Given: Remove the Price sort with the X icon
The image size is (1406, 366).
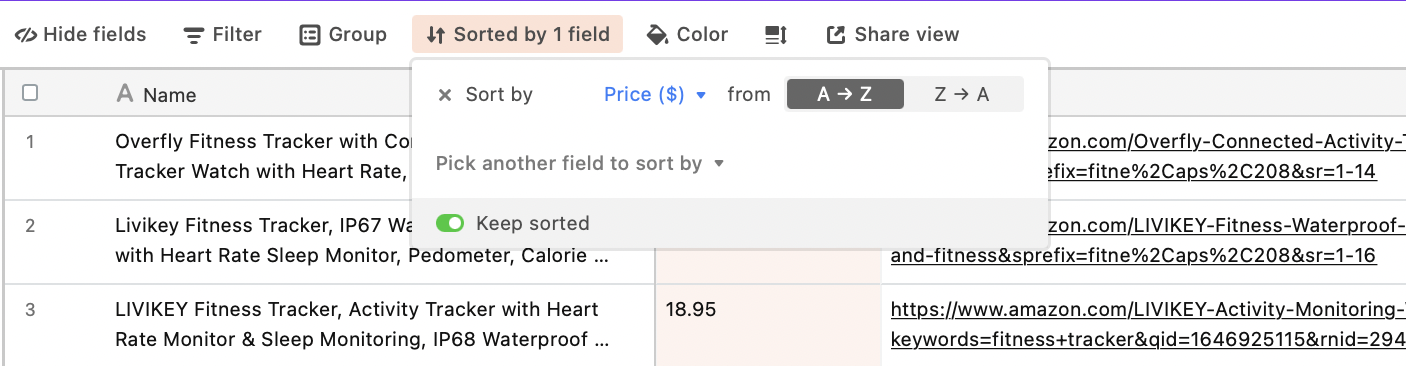Looking at the screenshot, I should pyautogui.click(x=445, y=95).
